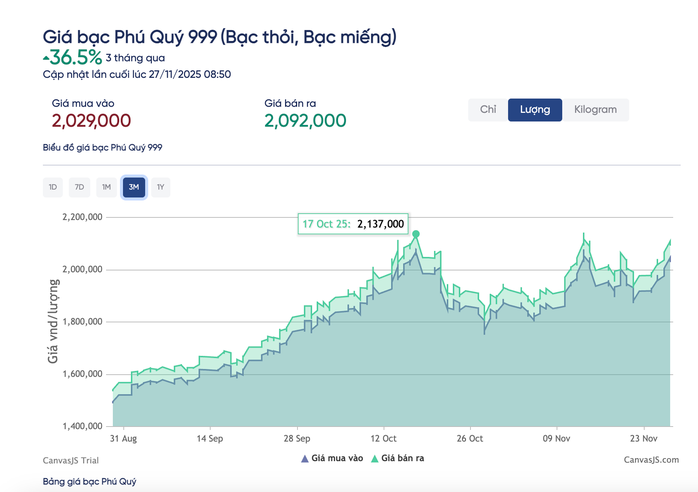Screen dimensions: 698x492
Task: Choose the 3M time range button
Action: click(133, 186)
